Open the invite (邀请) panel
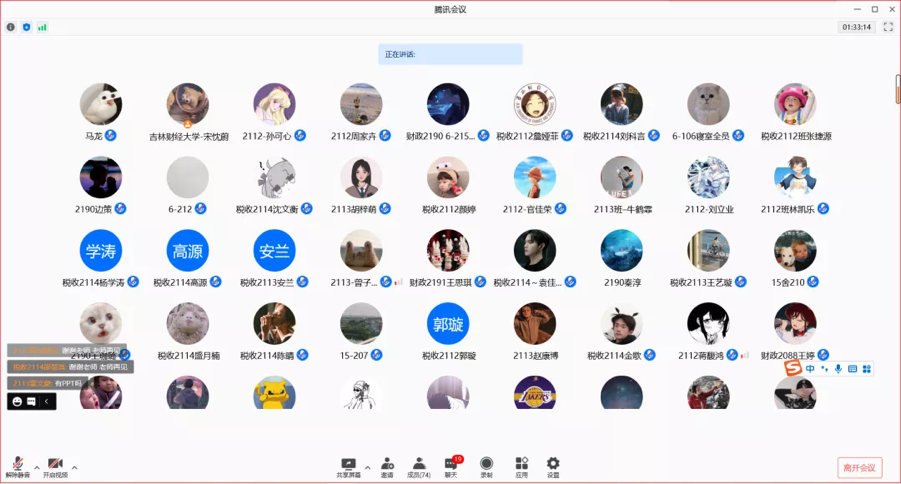 click(x=387, y=466)
